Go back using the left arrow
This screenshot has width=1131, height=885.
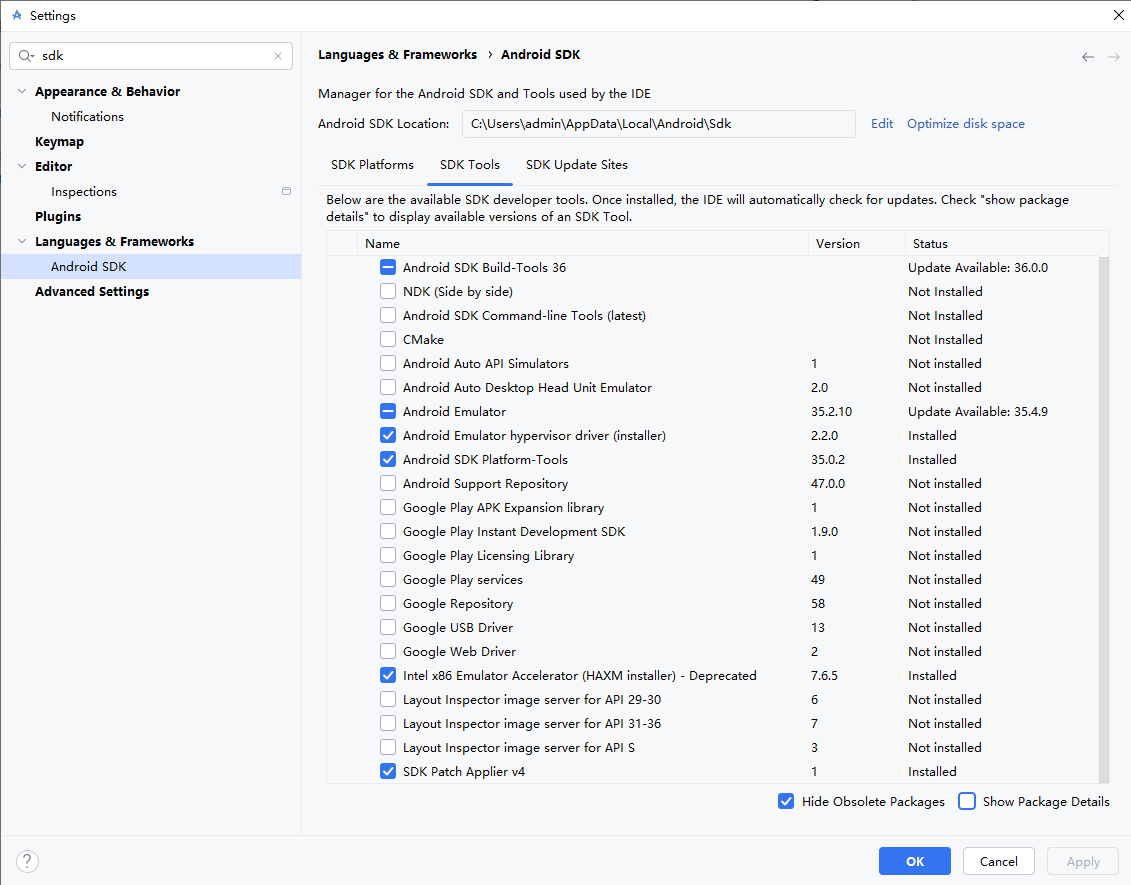tap(1088, 57)
